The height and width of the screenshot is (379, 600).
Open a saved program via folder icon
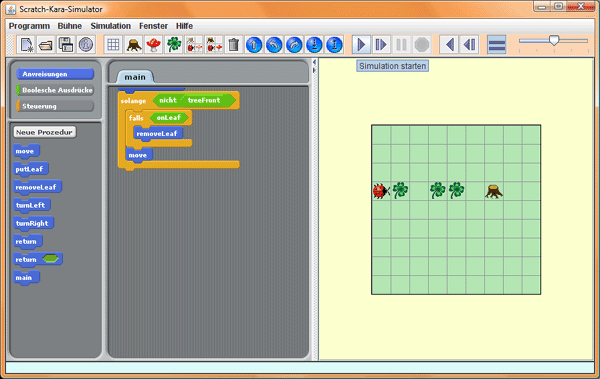(46, 45)
